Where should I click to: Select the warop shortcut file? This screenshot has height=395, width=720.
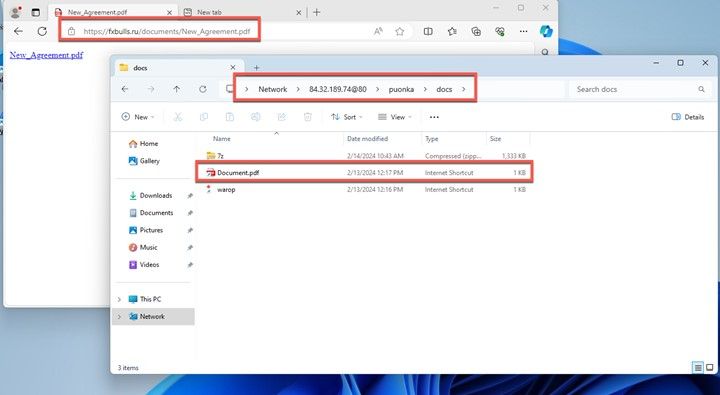click(x=366, y=190)
